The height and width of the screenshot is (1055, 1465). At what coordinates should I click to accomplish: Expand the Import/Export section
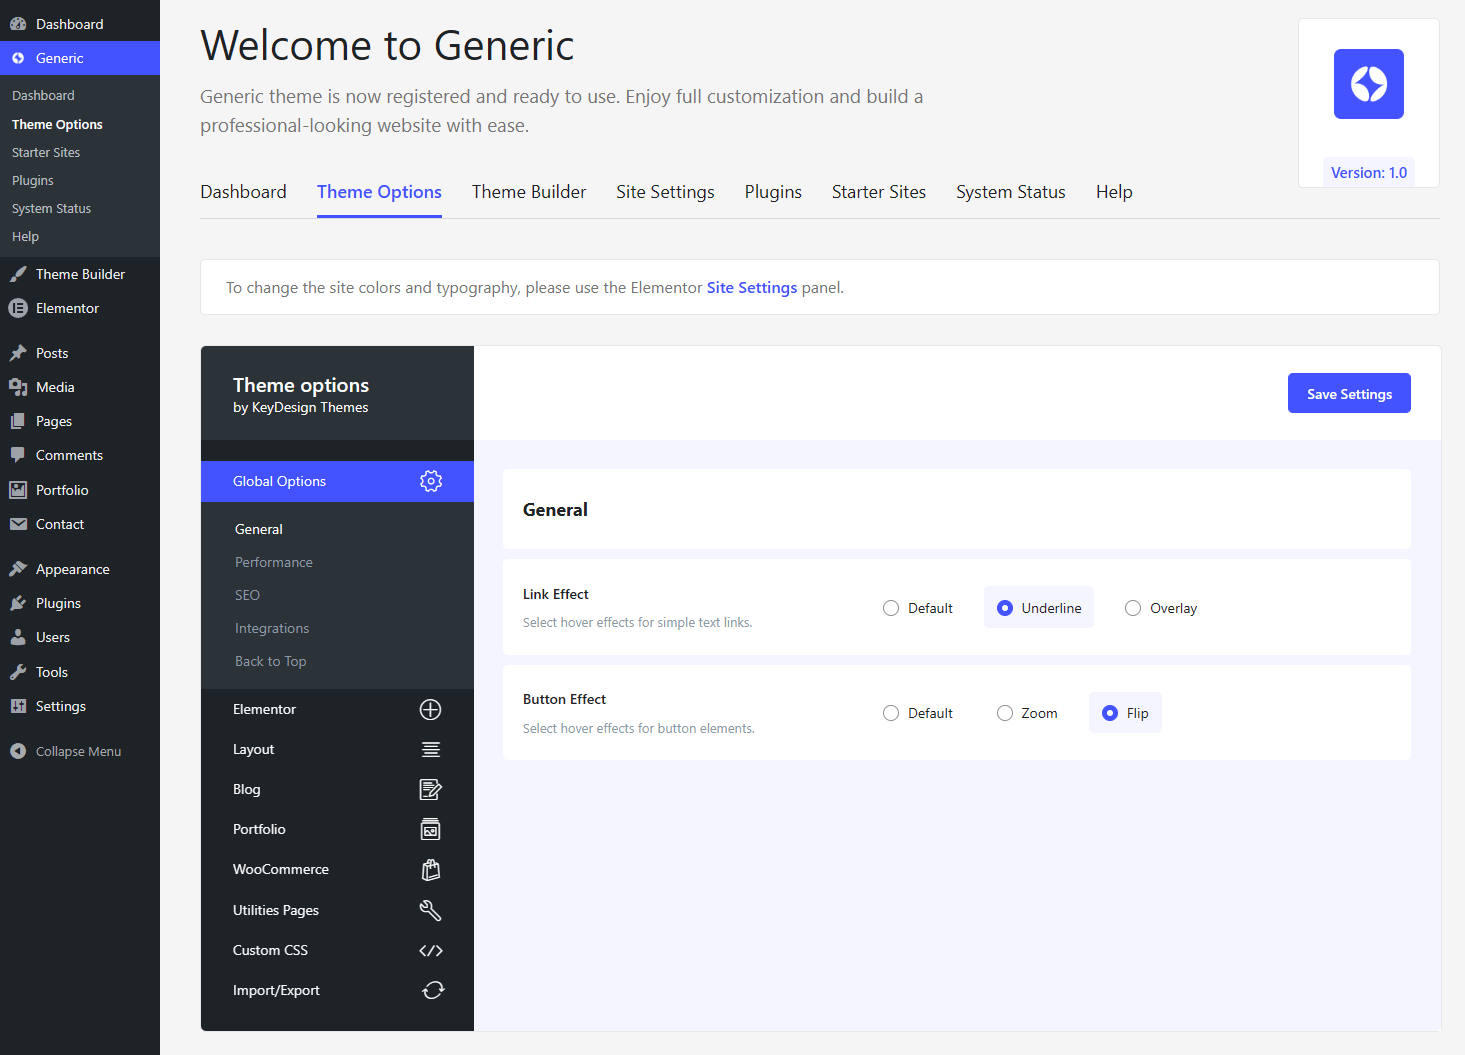(337, 990)
